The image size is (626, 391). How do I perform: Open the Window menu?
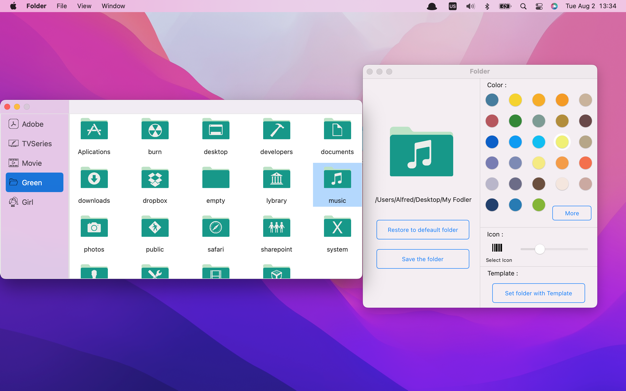tap(113, 6)
